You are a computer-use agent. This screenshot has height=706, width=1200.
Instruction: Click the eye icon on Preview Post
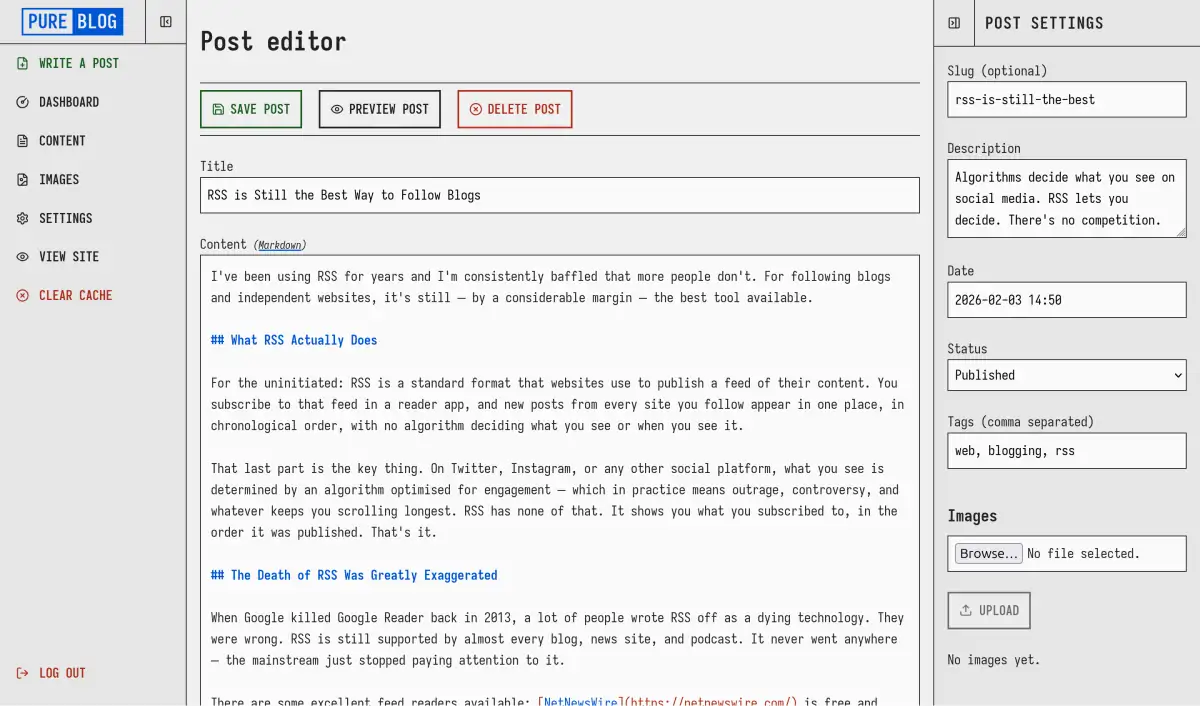point(337,109)
